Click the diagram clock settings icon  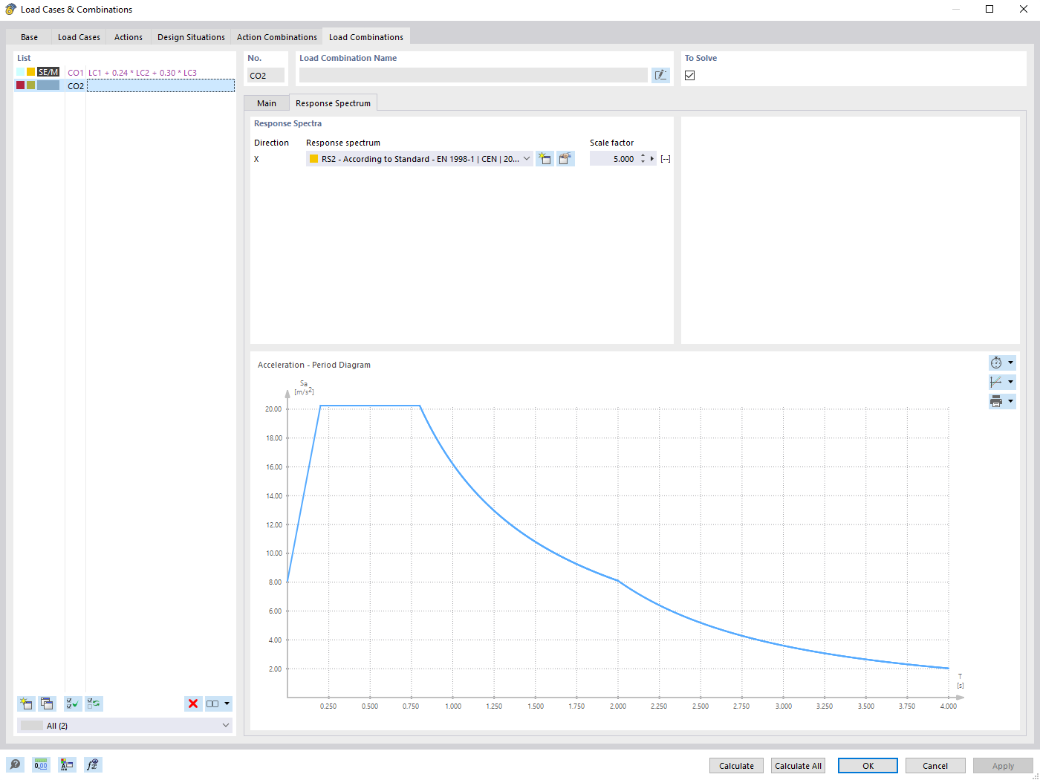(996, 363)
